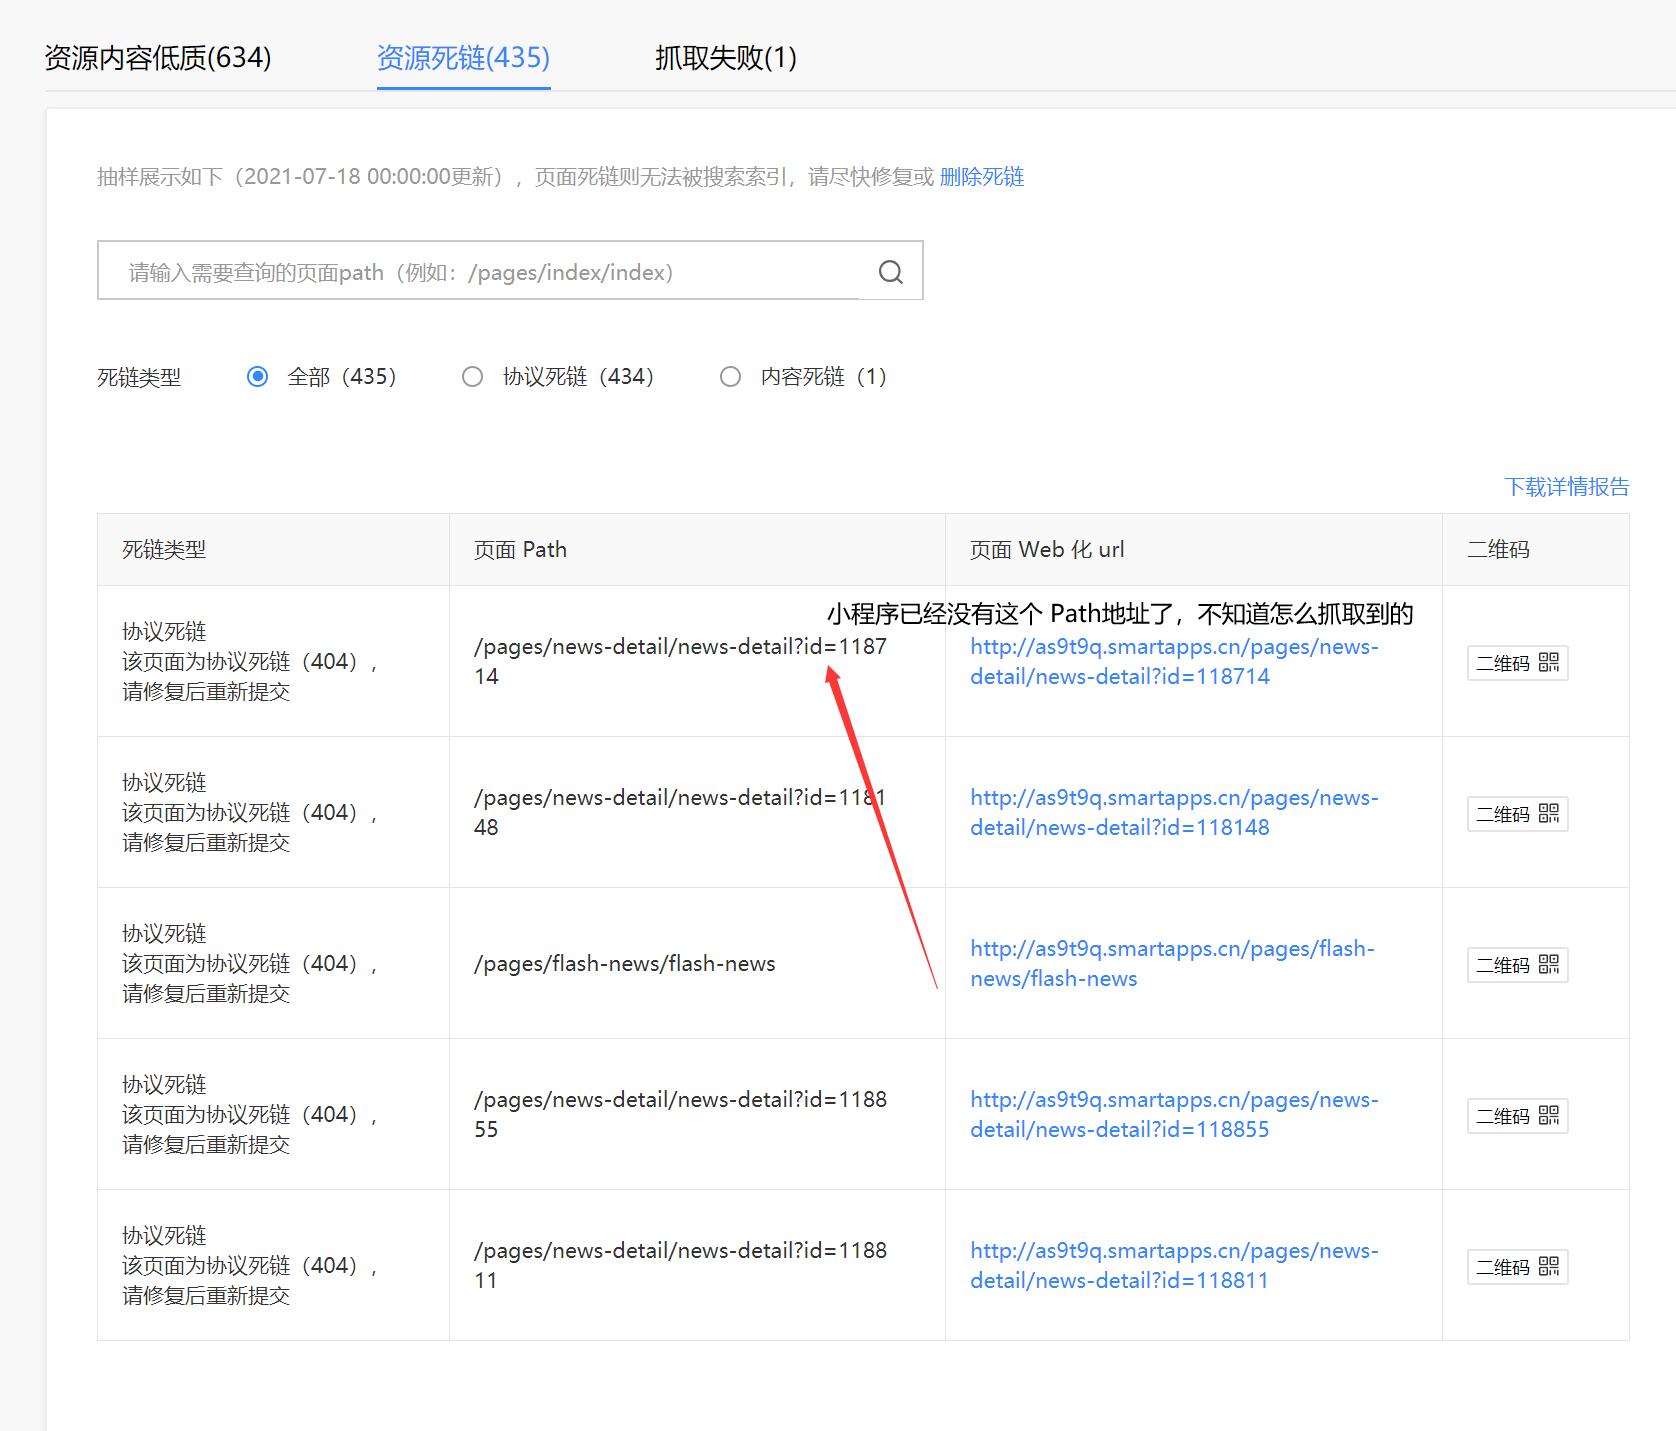Open QR code for id=118855 row
This screenshot has width=1676, height=1431.
tap(1517, 1116)
